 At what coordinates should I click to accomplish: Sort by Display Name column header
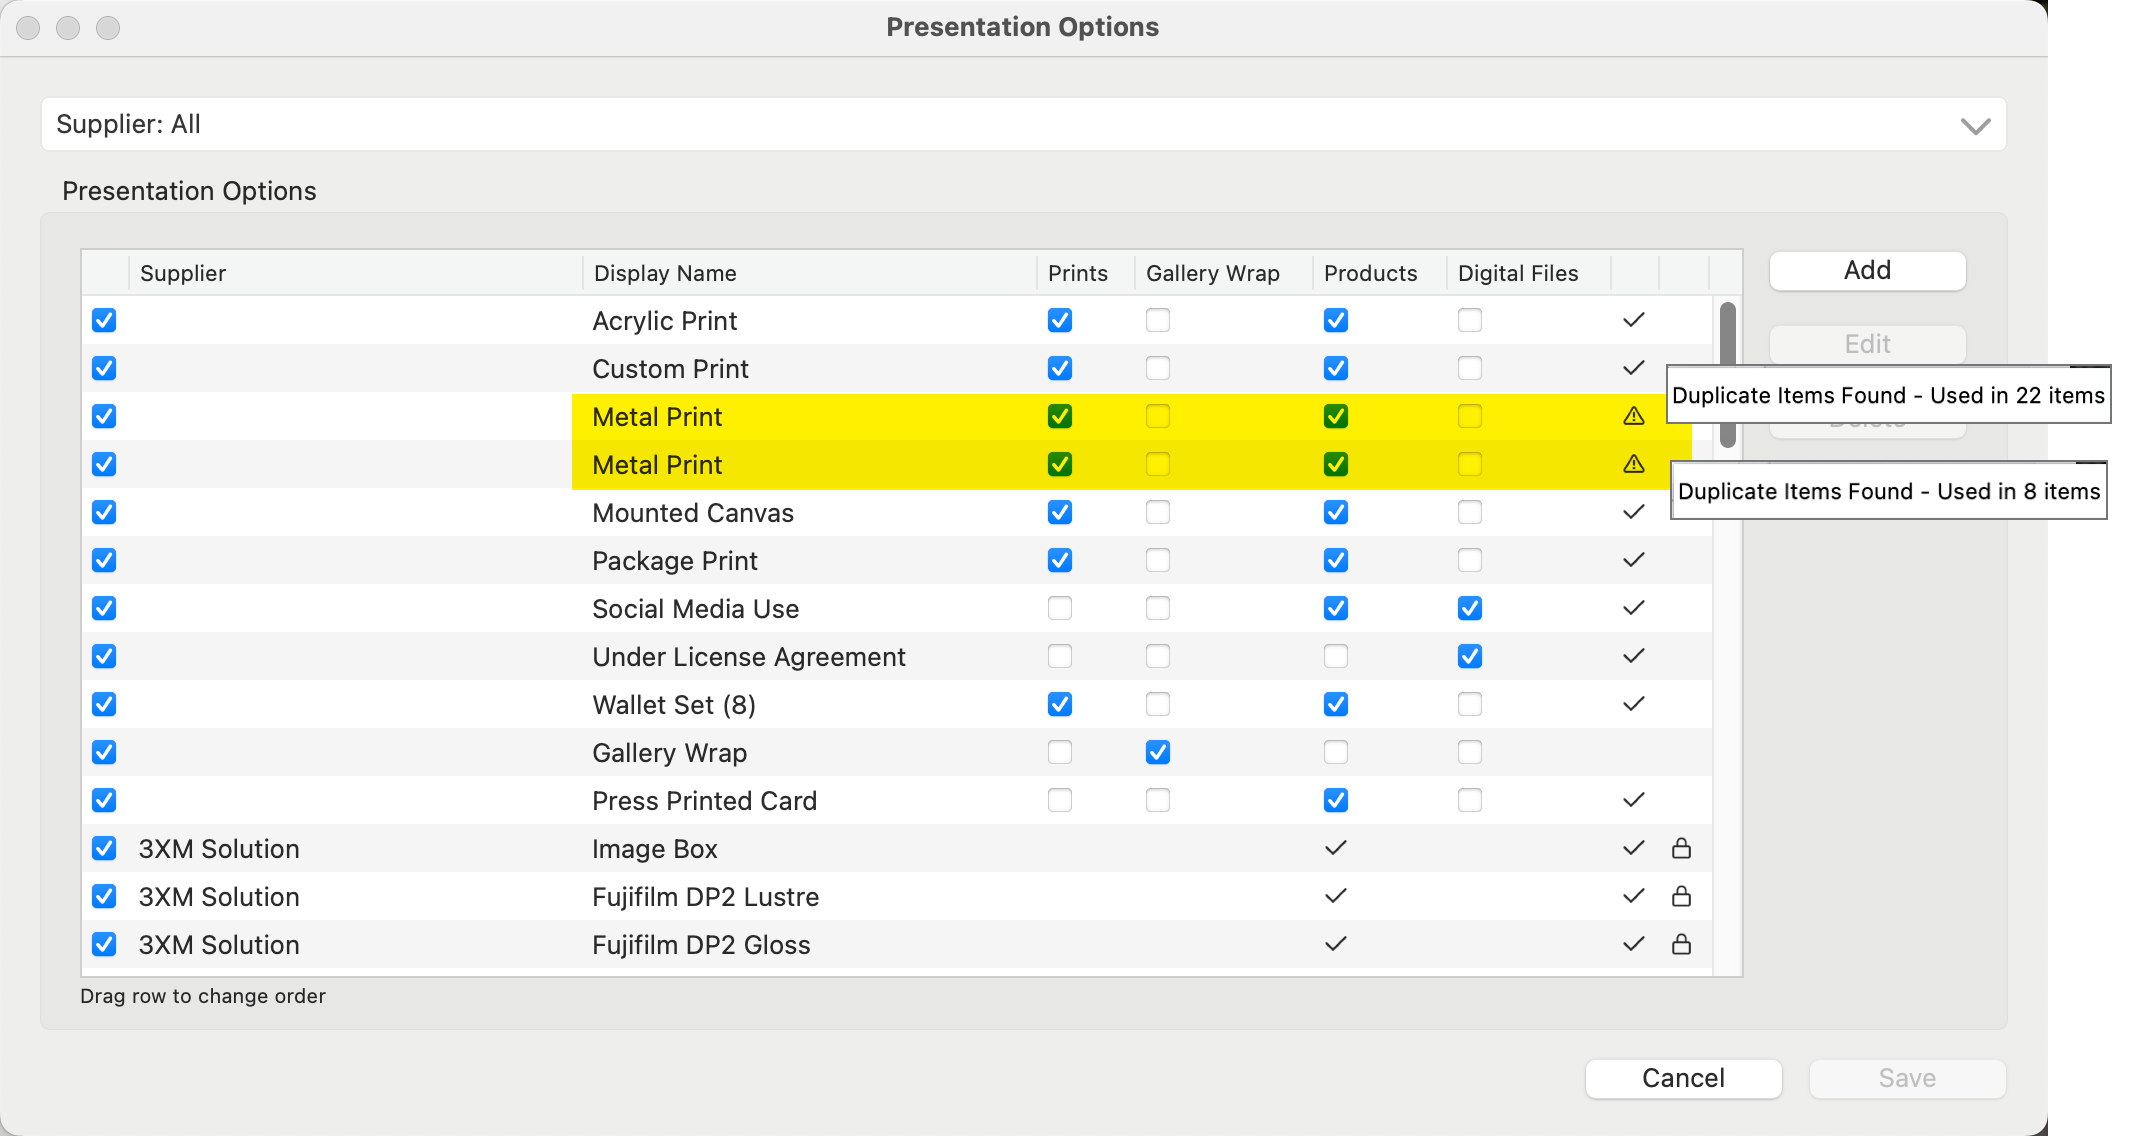[665, 273]
